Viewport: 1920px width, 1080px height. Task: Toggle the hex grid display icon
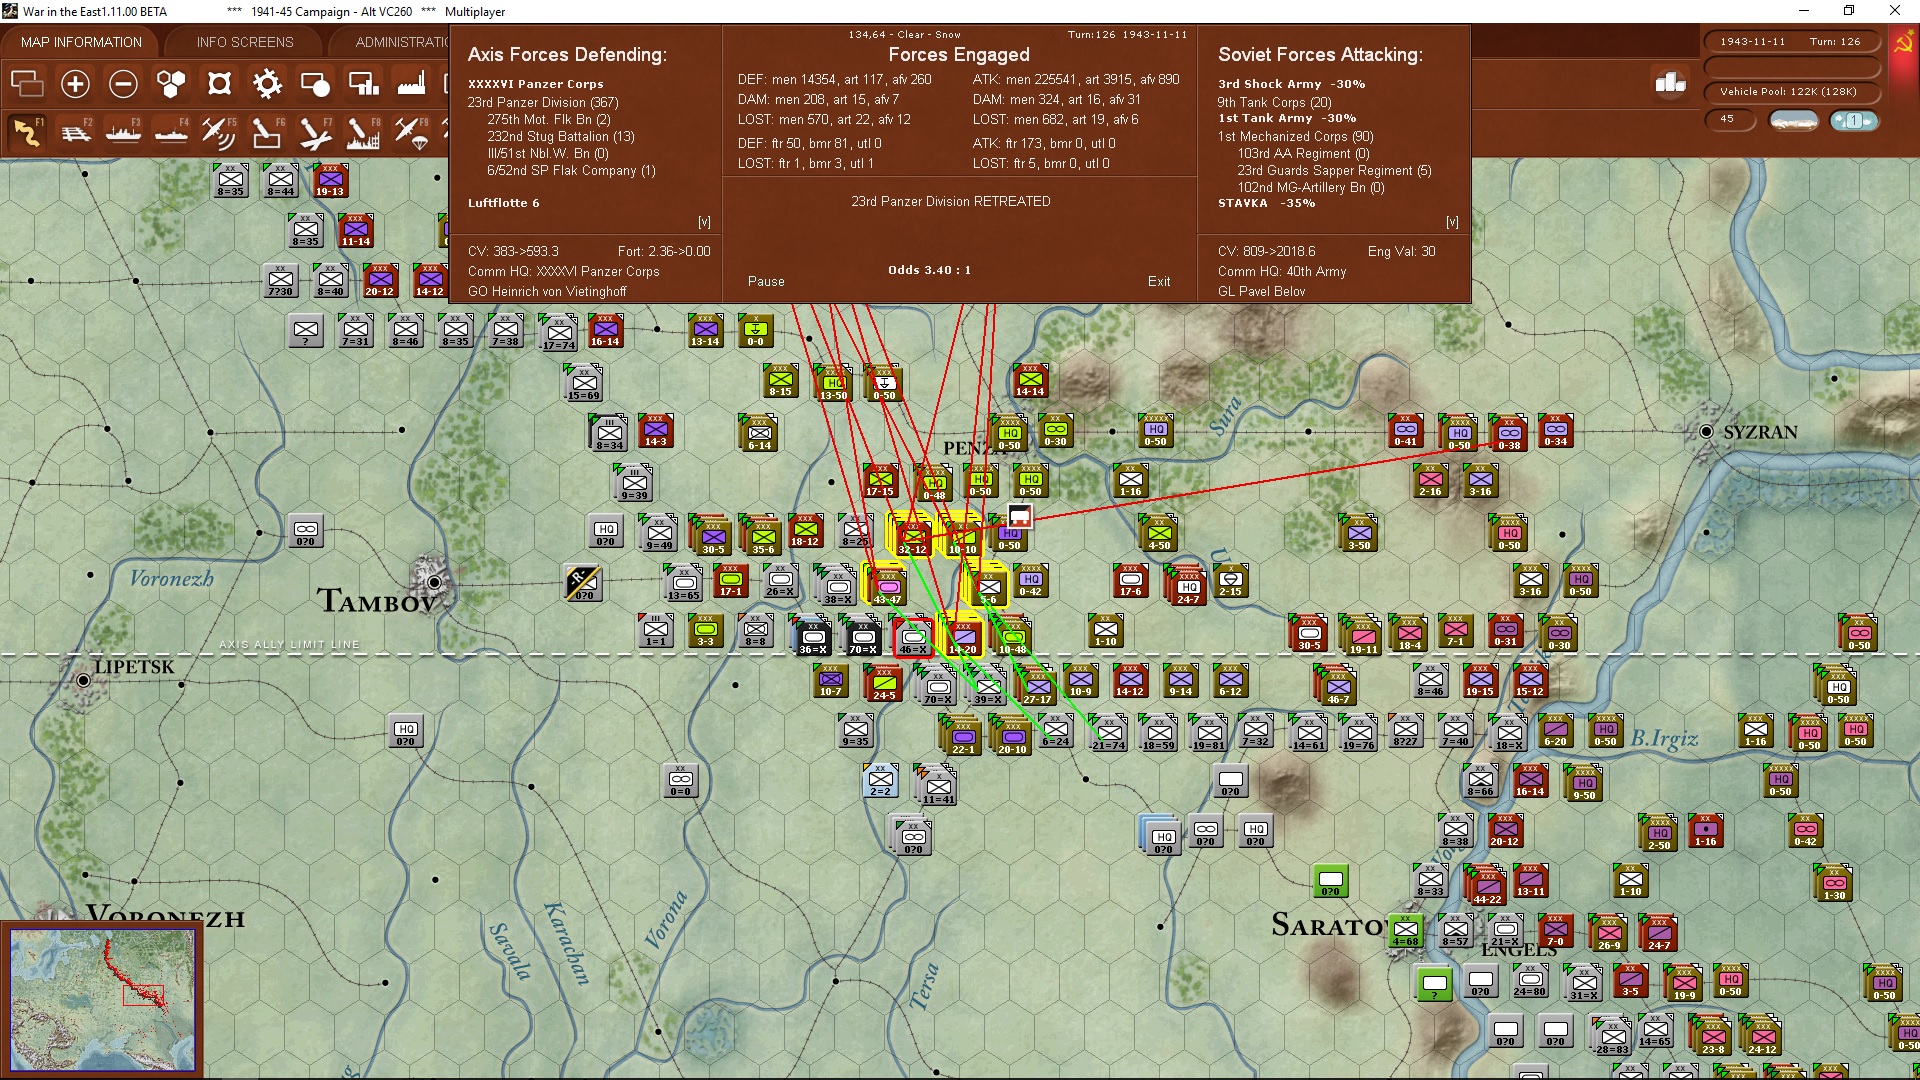(171, 84)
